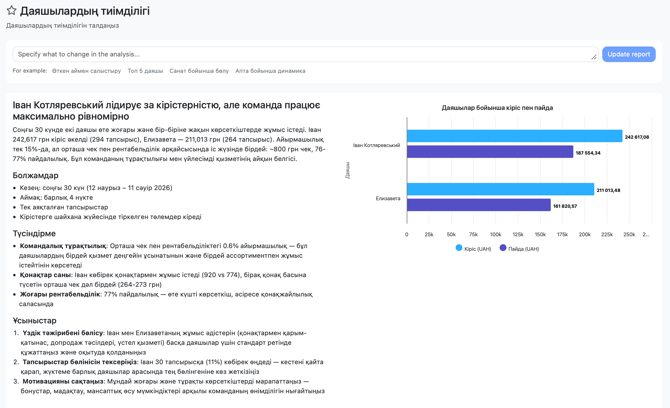The image size is (670, 408).
Task: Click the purple Пайда (UAH) legend dot
Action: pyautogui.click(x=503, y=248)
